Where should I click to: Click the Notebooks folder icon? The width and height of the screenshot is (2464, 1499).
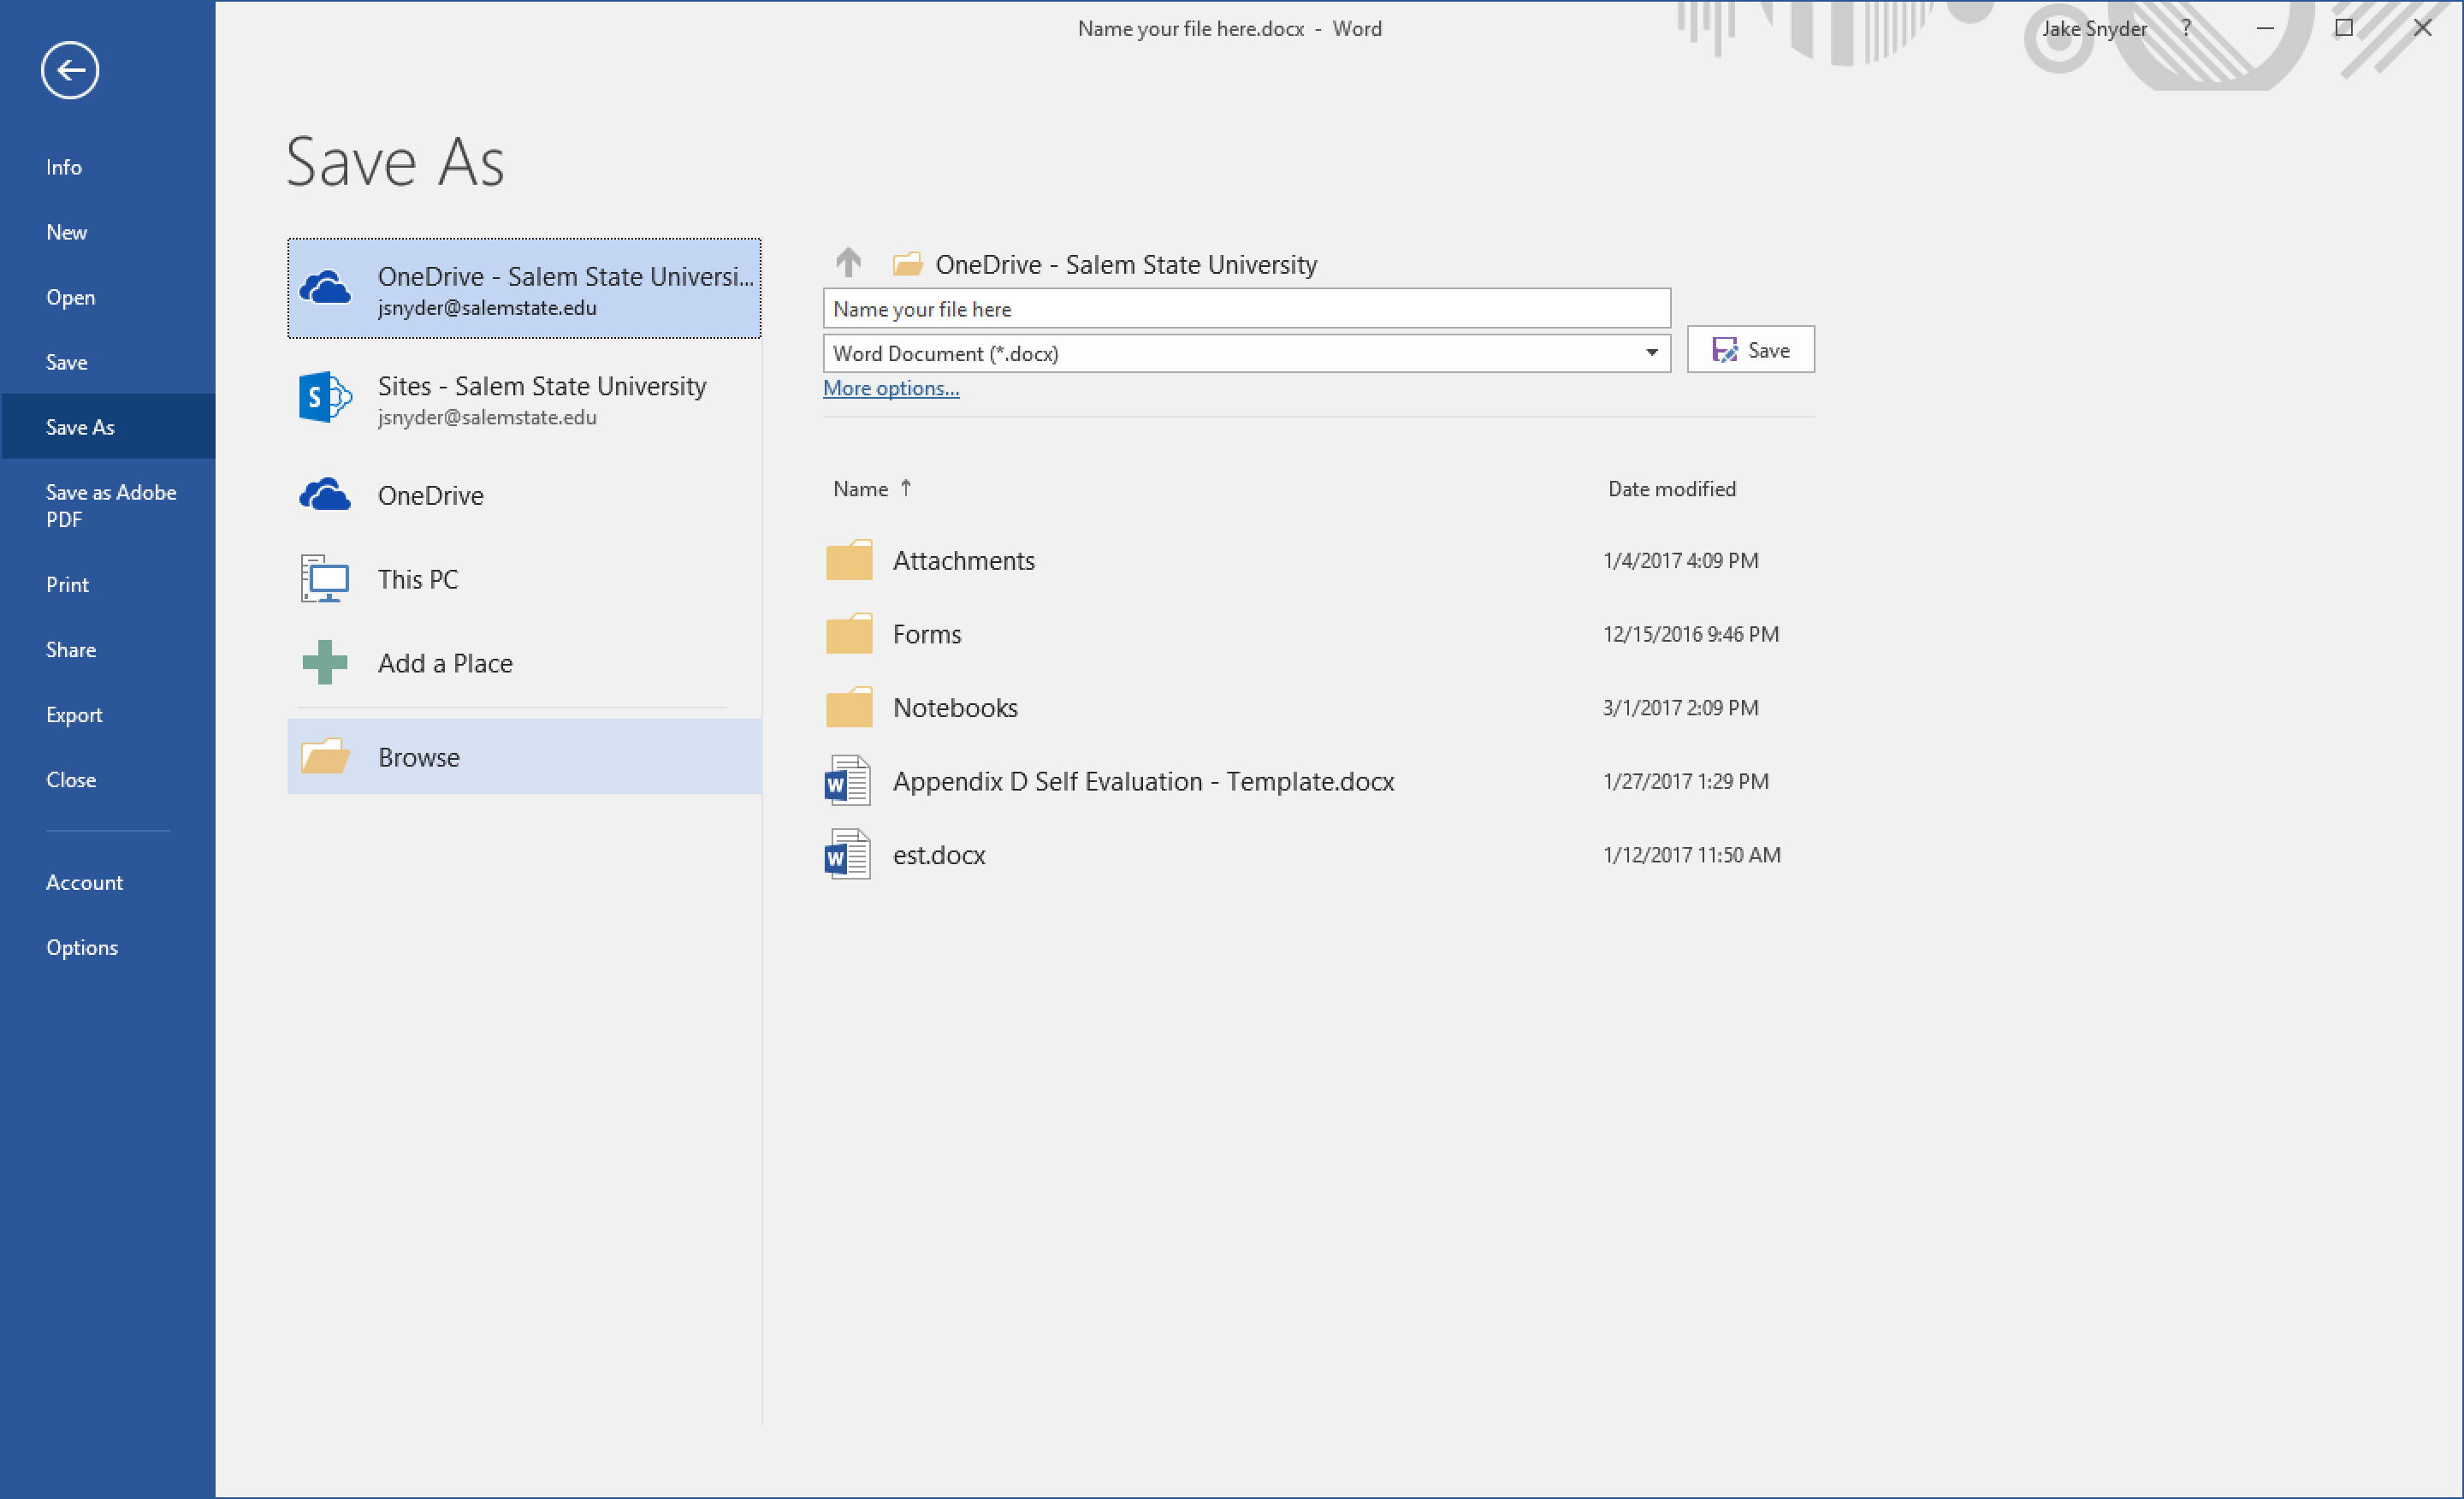point(849,708)
